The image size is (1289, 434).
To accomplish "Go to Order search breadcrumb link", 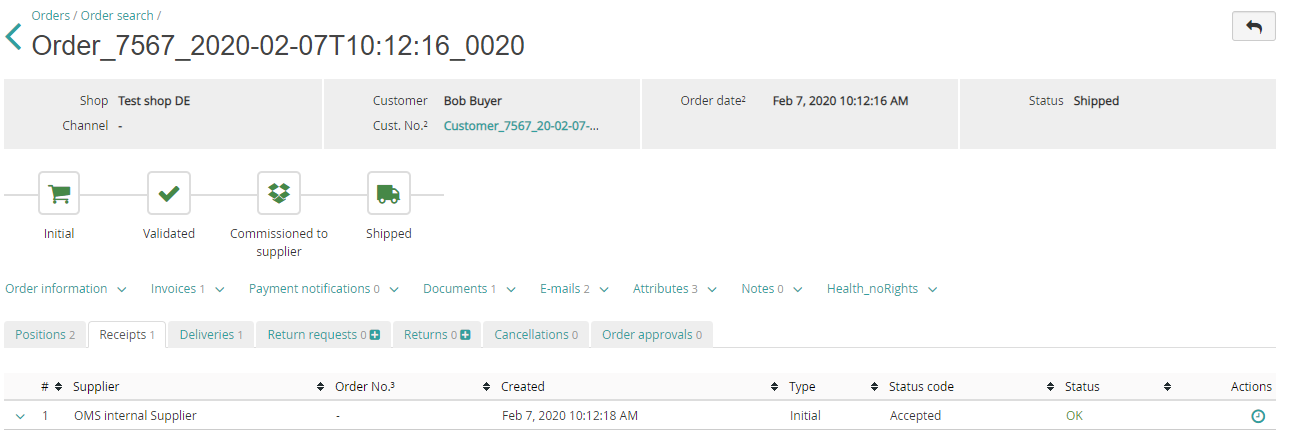I will tap(117, 15).
